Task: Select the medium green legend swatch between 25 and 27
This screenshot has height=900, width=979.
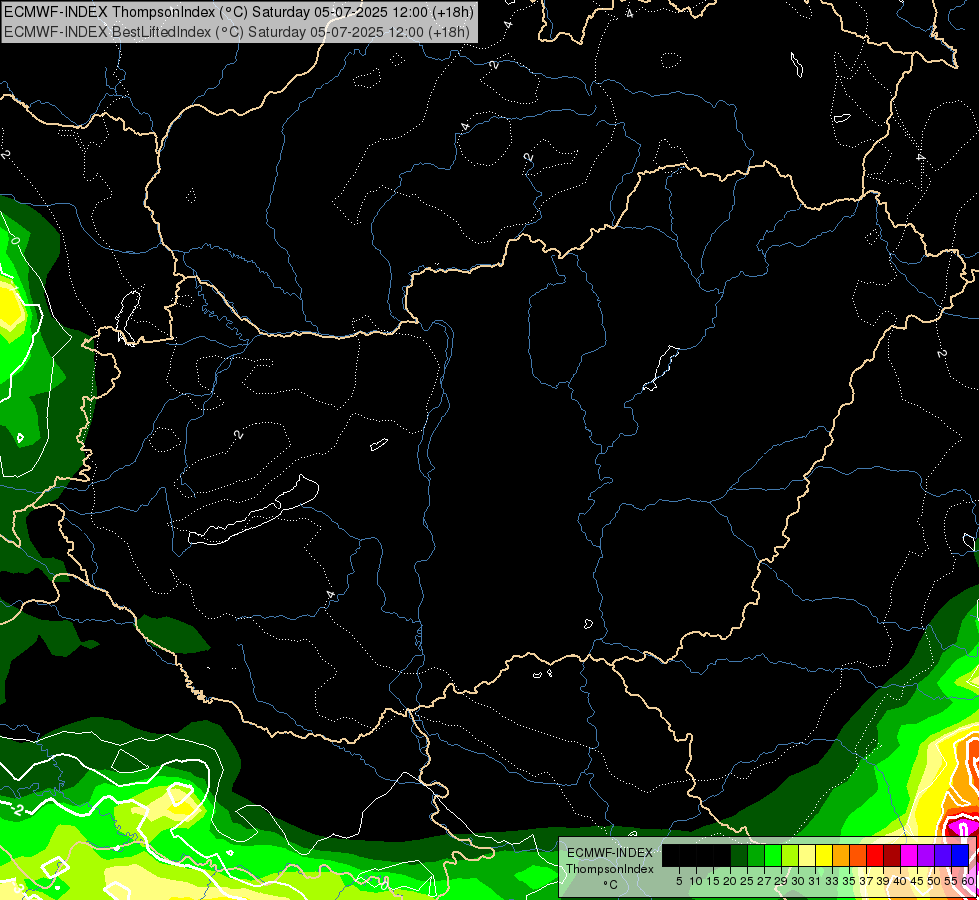Action: (756, 855)
